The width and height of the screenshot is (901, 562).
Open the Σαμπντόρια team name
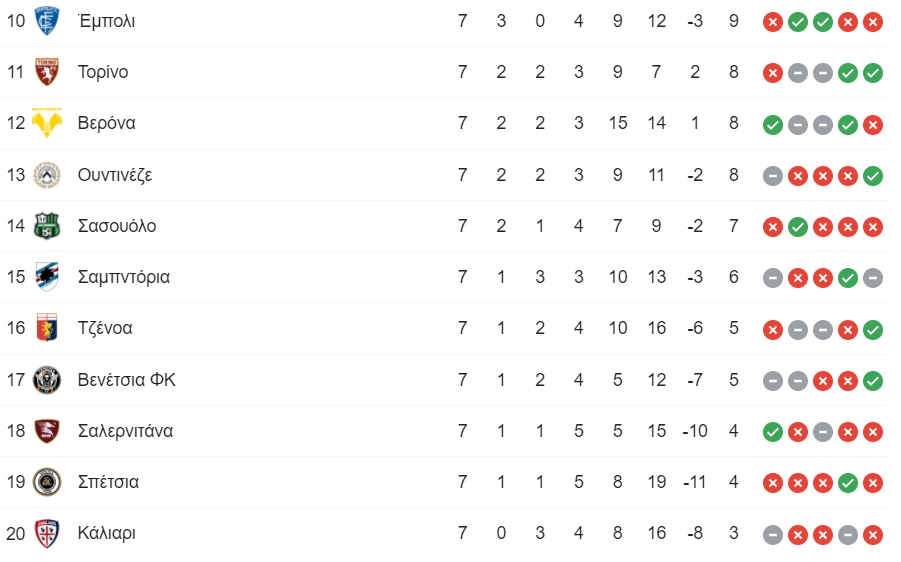click(124, 278)
